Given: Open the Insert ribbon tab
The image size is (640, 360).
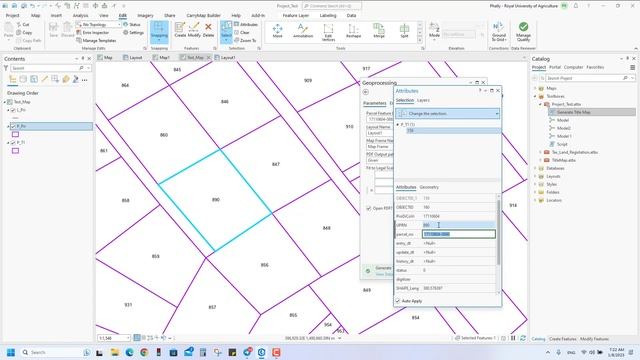Looking at the screenshot, I should coord(56,16).
